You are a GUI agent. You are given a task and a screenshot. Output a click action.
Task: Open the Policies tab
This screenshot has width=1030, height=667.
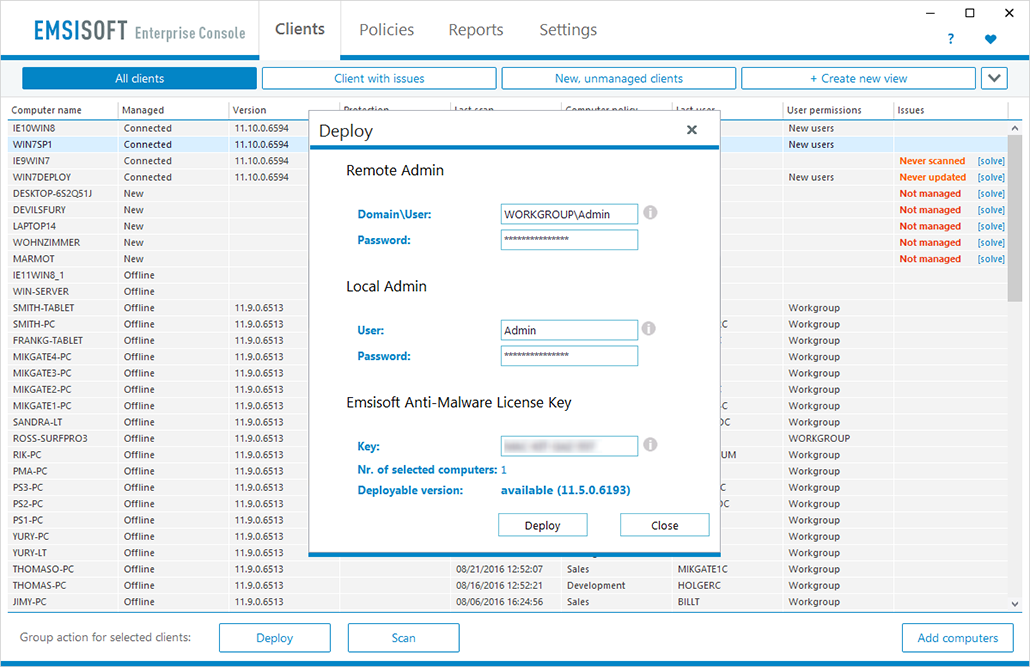pyautogui.click(x=386, y=30)
